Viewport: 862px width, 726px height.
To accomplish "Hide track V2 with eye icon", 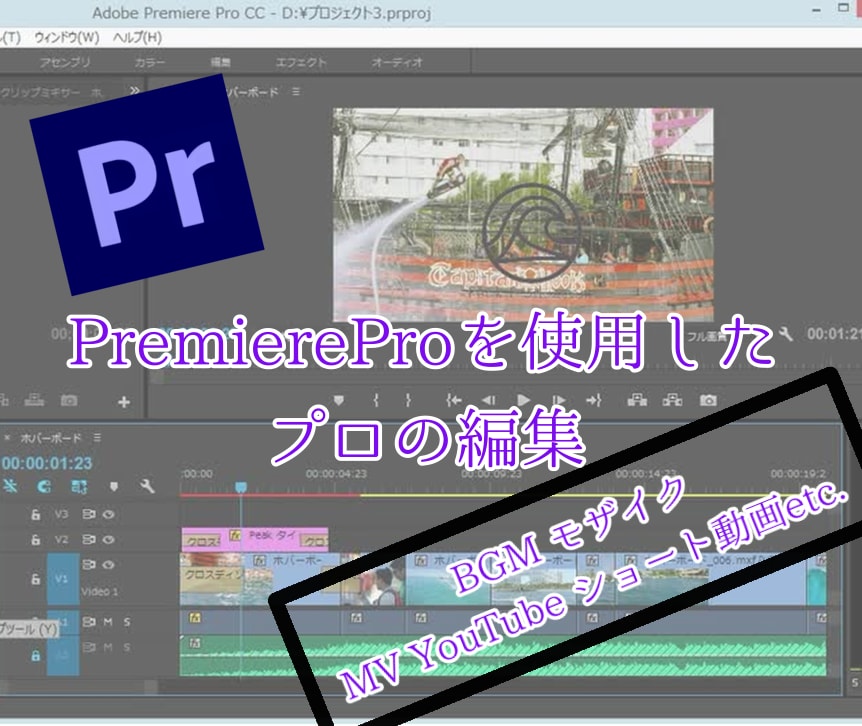I will click(109, 540).
